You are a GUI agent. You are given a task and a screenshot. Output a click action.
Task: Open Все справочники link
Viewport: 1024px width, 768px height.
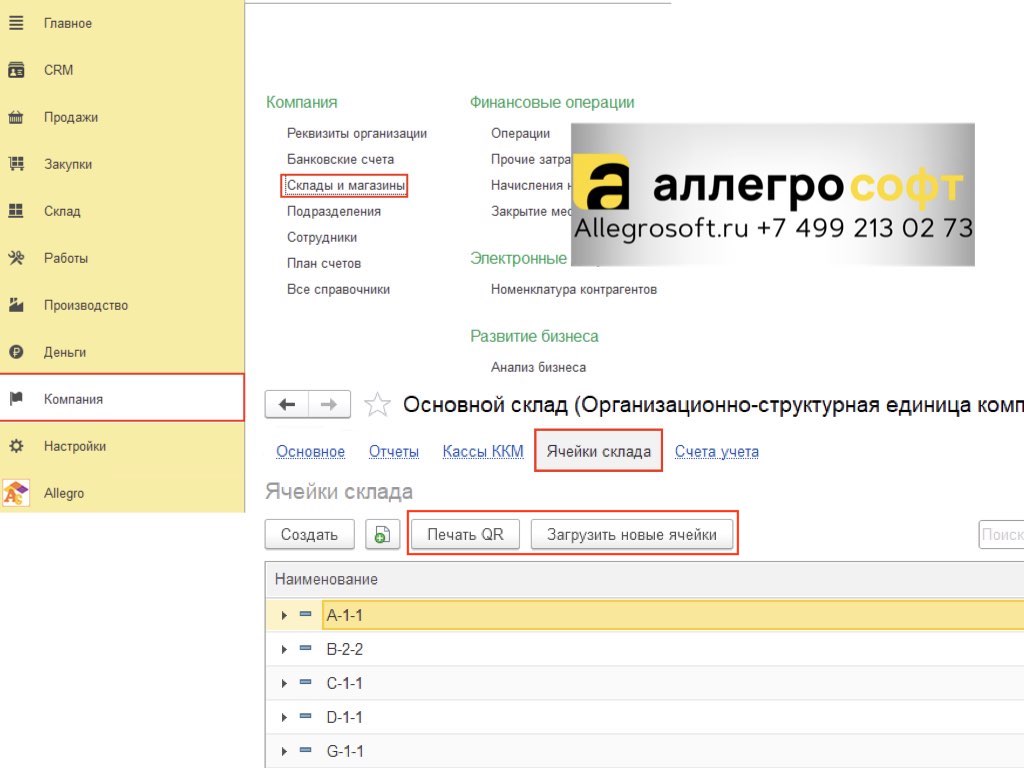(x=338, y=289)
